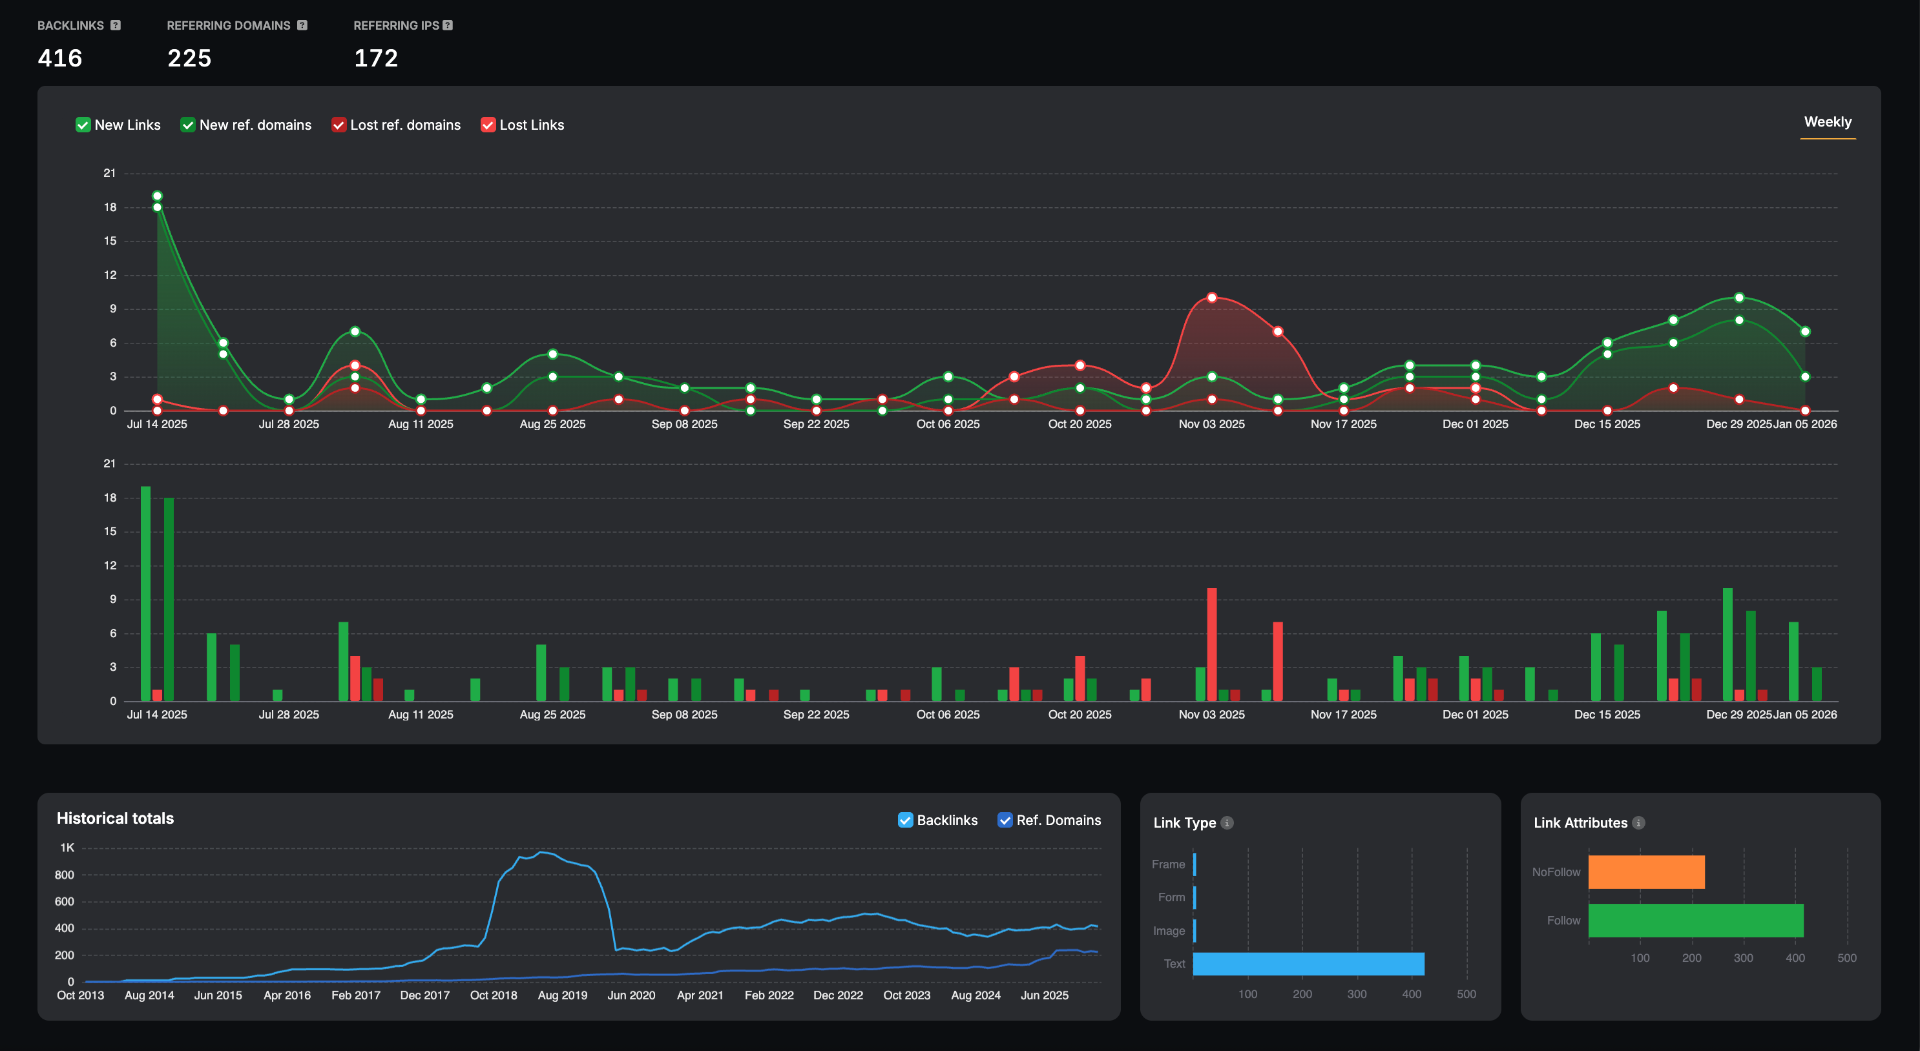Click the 172 referring IPs total
Screen dimensions: 1920x1051
coord(376,59)
